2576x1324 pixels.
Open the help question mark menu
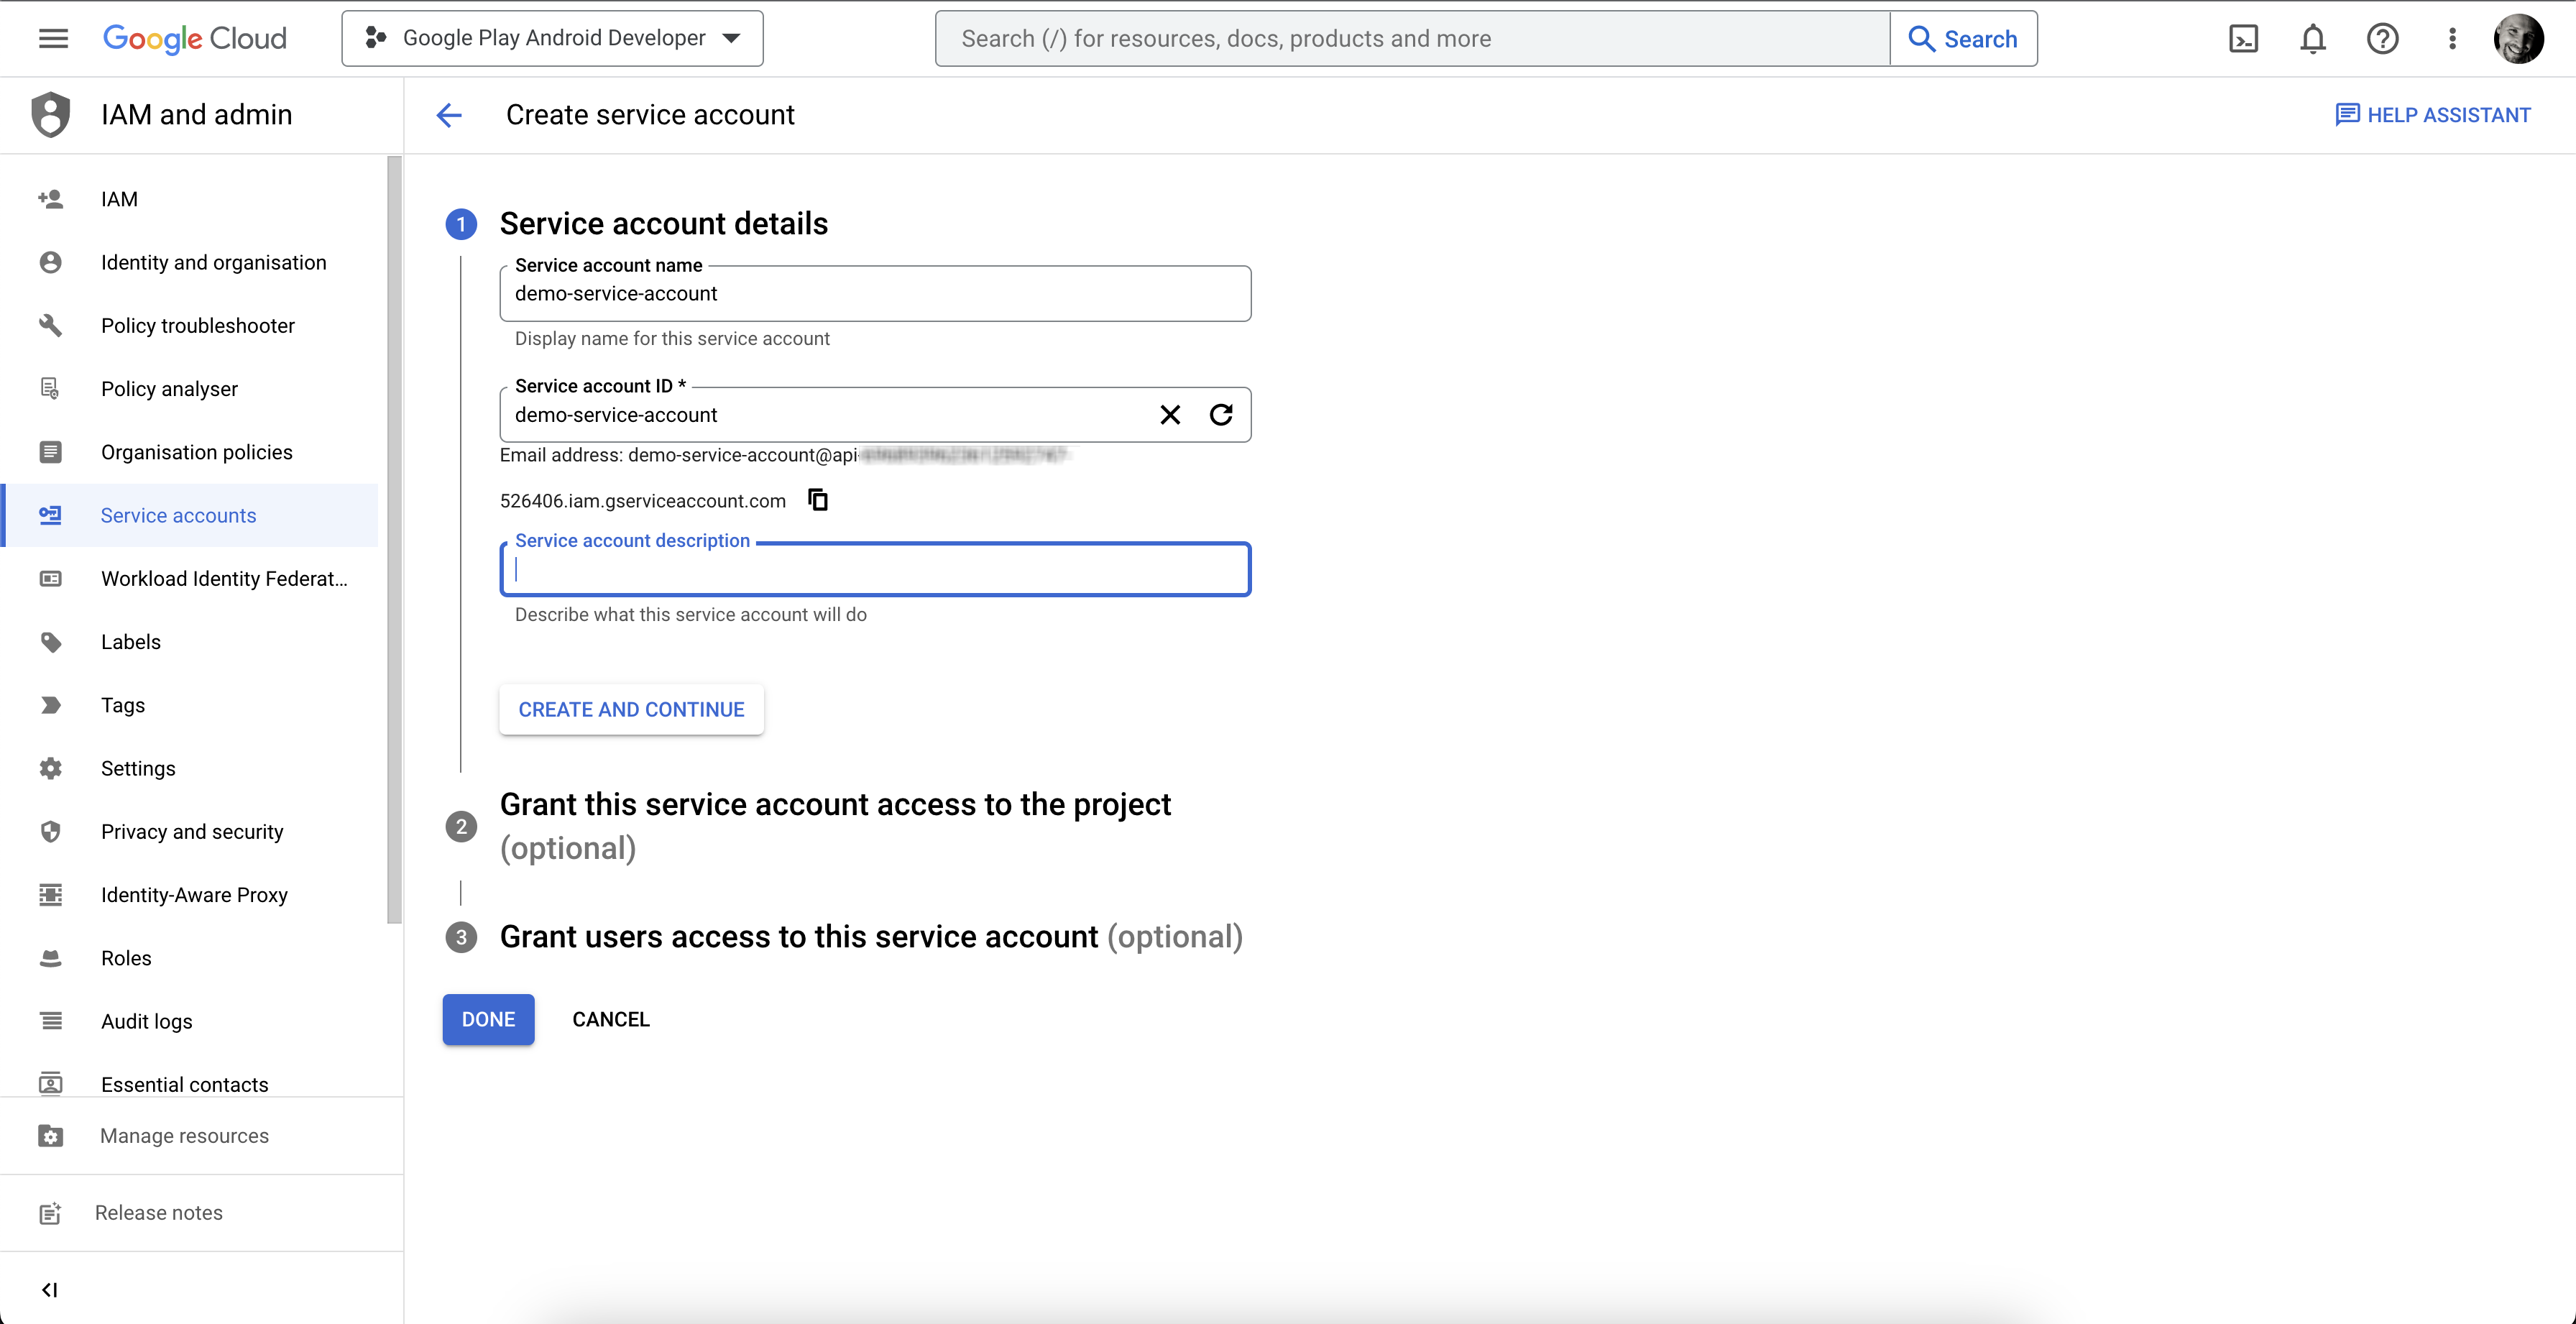pos(2382,39)
